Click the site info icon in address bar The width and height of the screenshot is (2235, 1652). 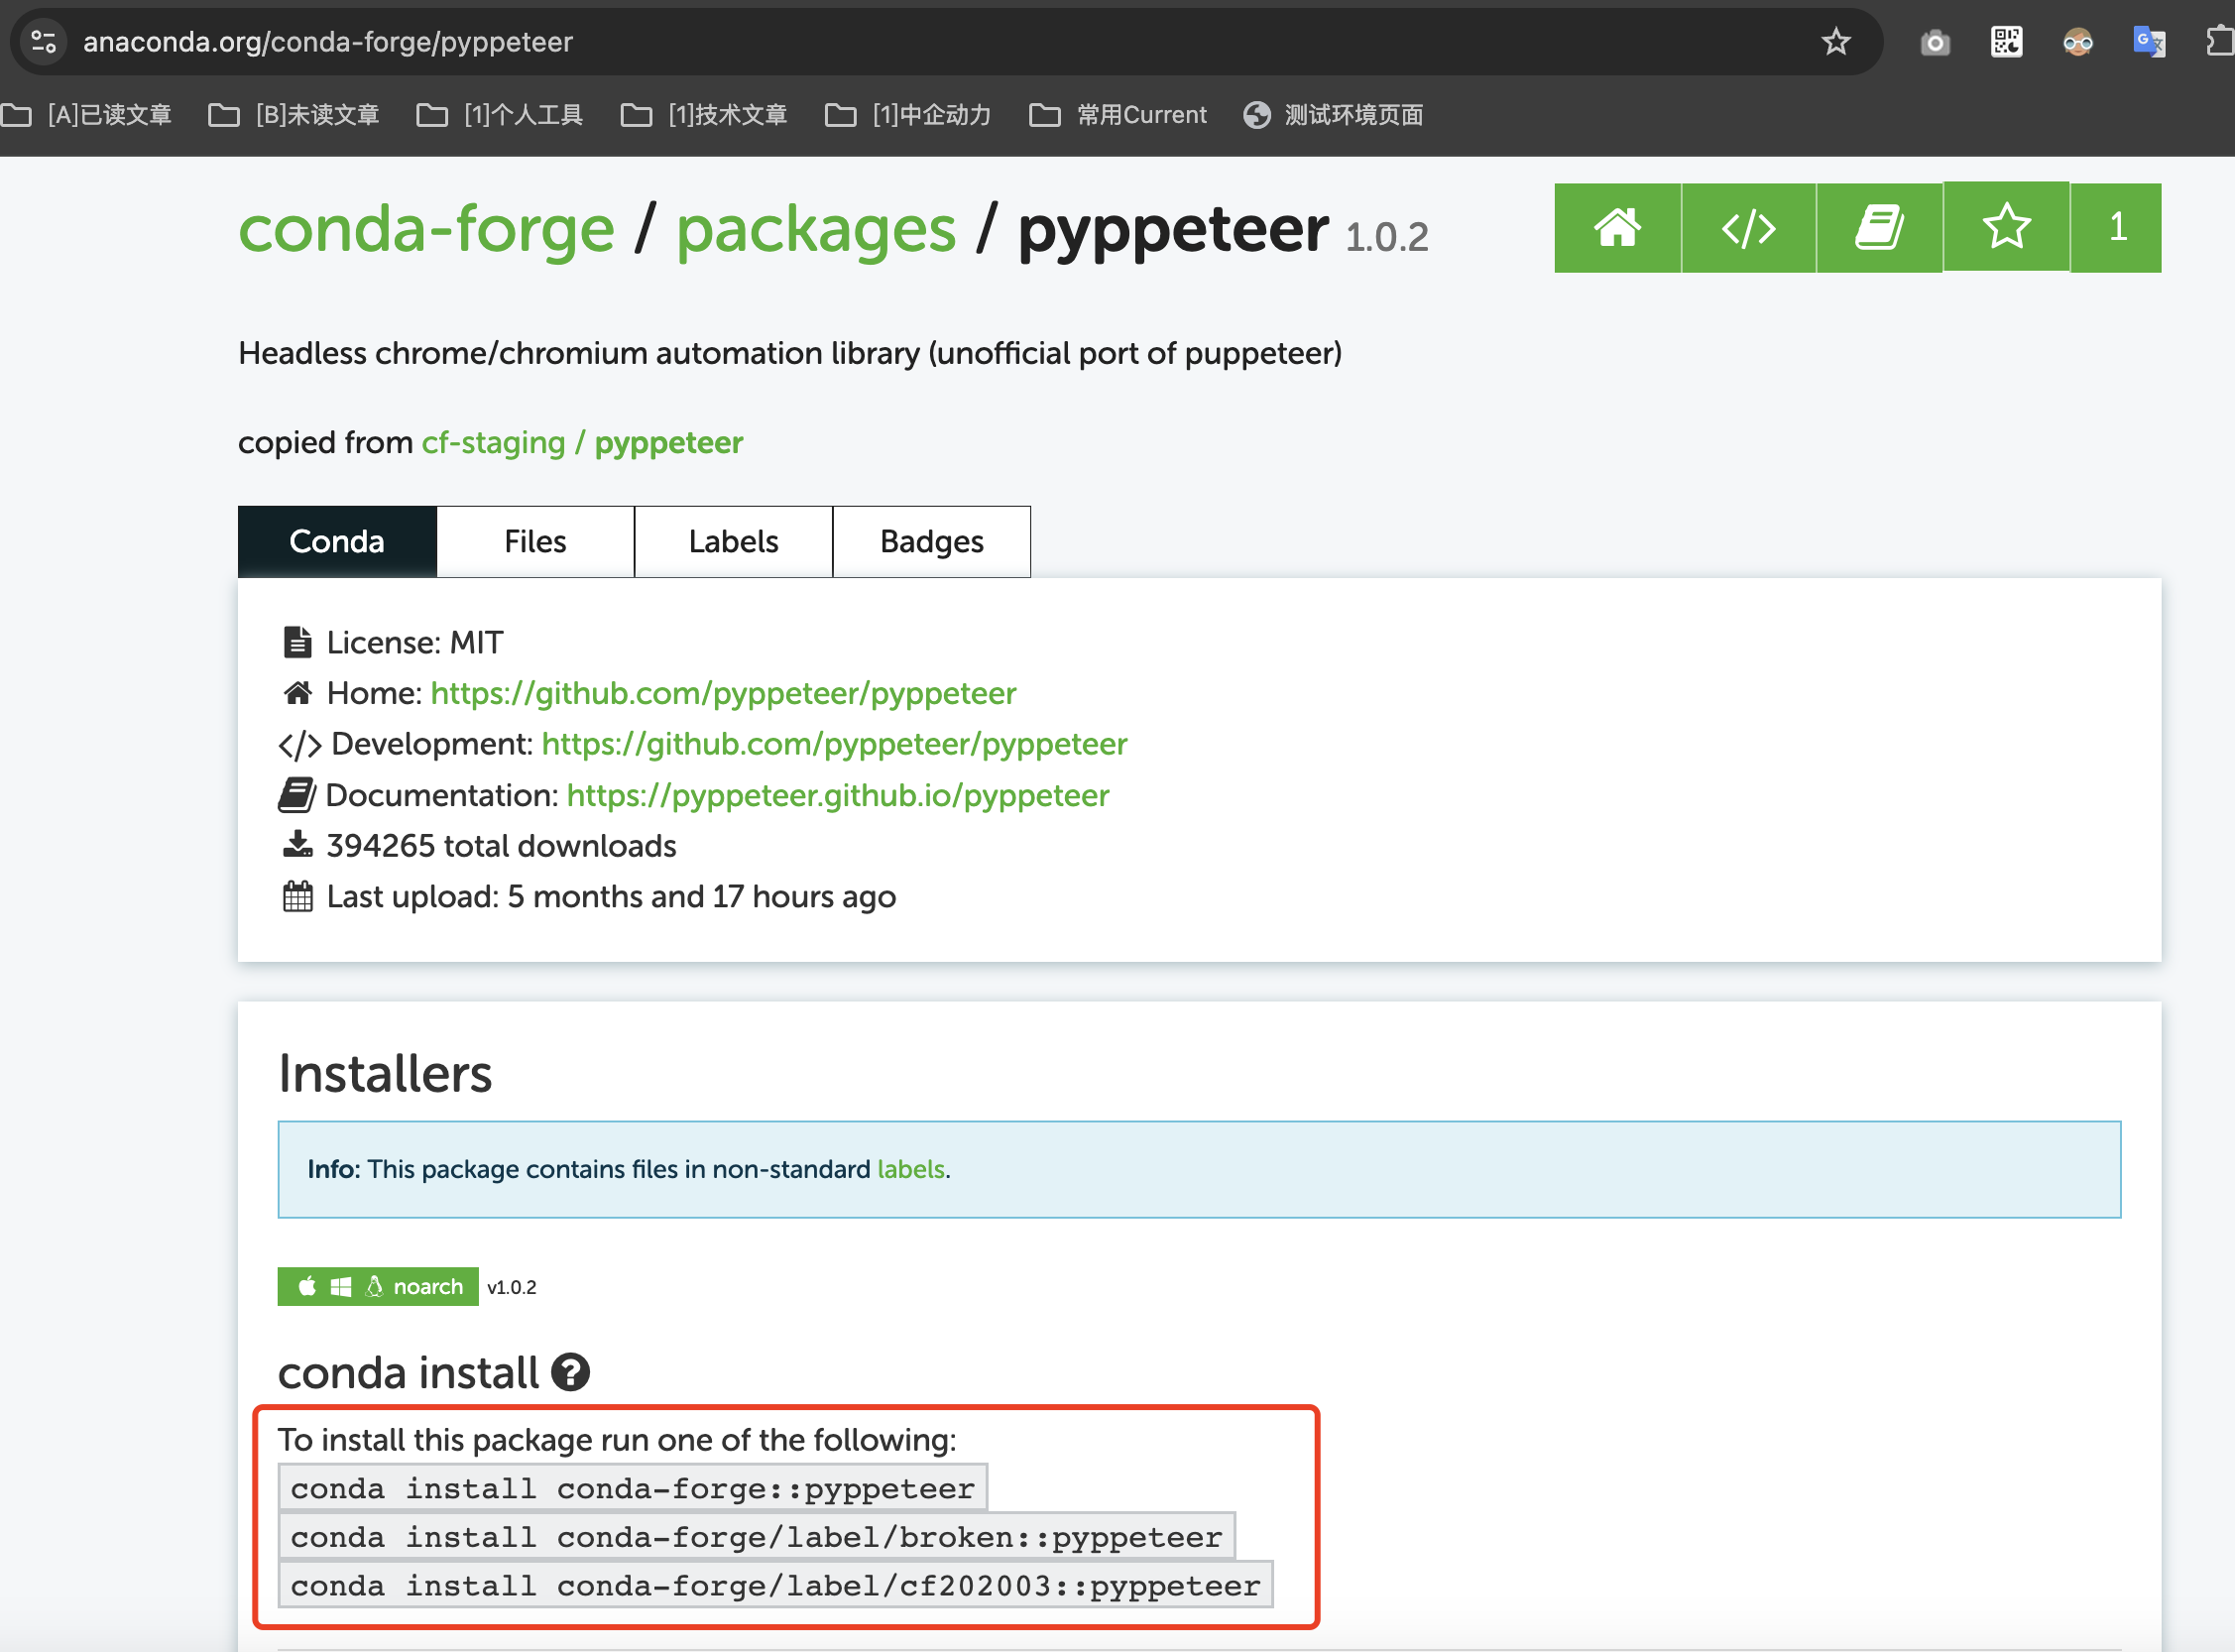(x=43, y=42)
